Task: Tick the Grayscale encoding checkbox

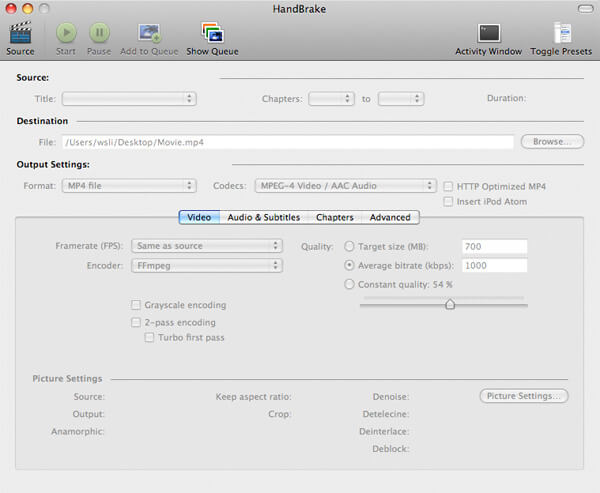Action: point(136,305)
